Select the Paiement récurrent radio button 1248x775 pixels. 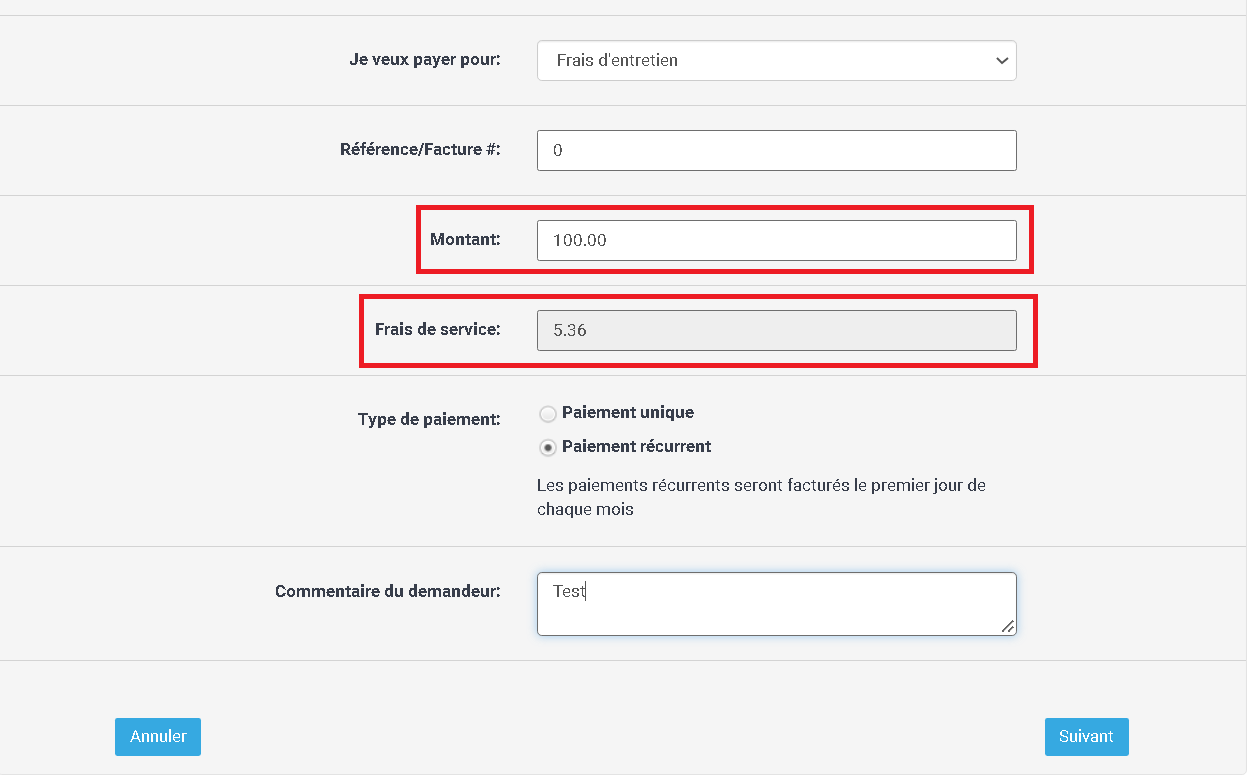tap(548, 447)
